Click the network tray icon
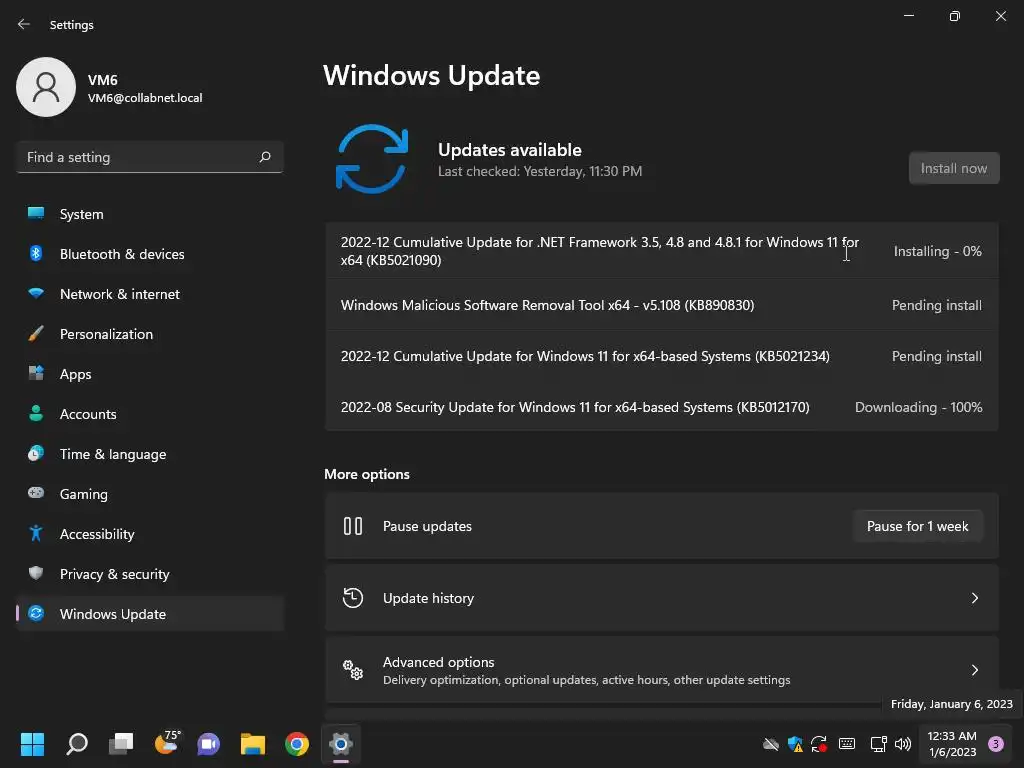Viewport: 1024px width, 768px height. click(878, 744)
